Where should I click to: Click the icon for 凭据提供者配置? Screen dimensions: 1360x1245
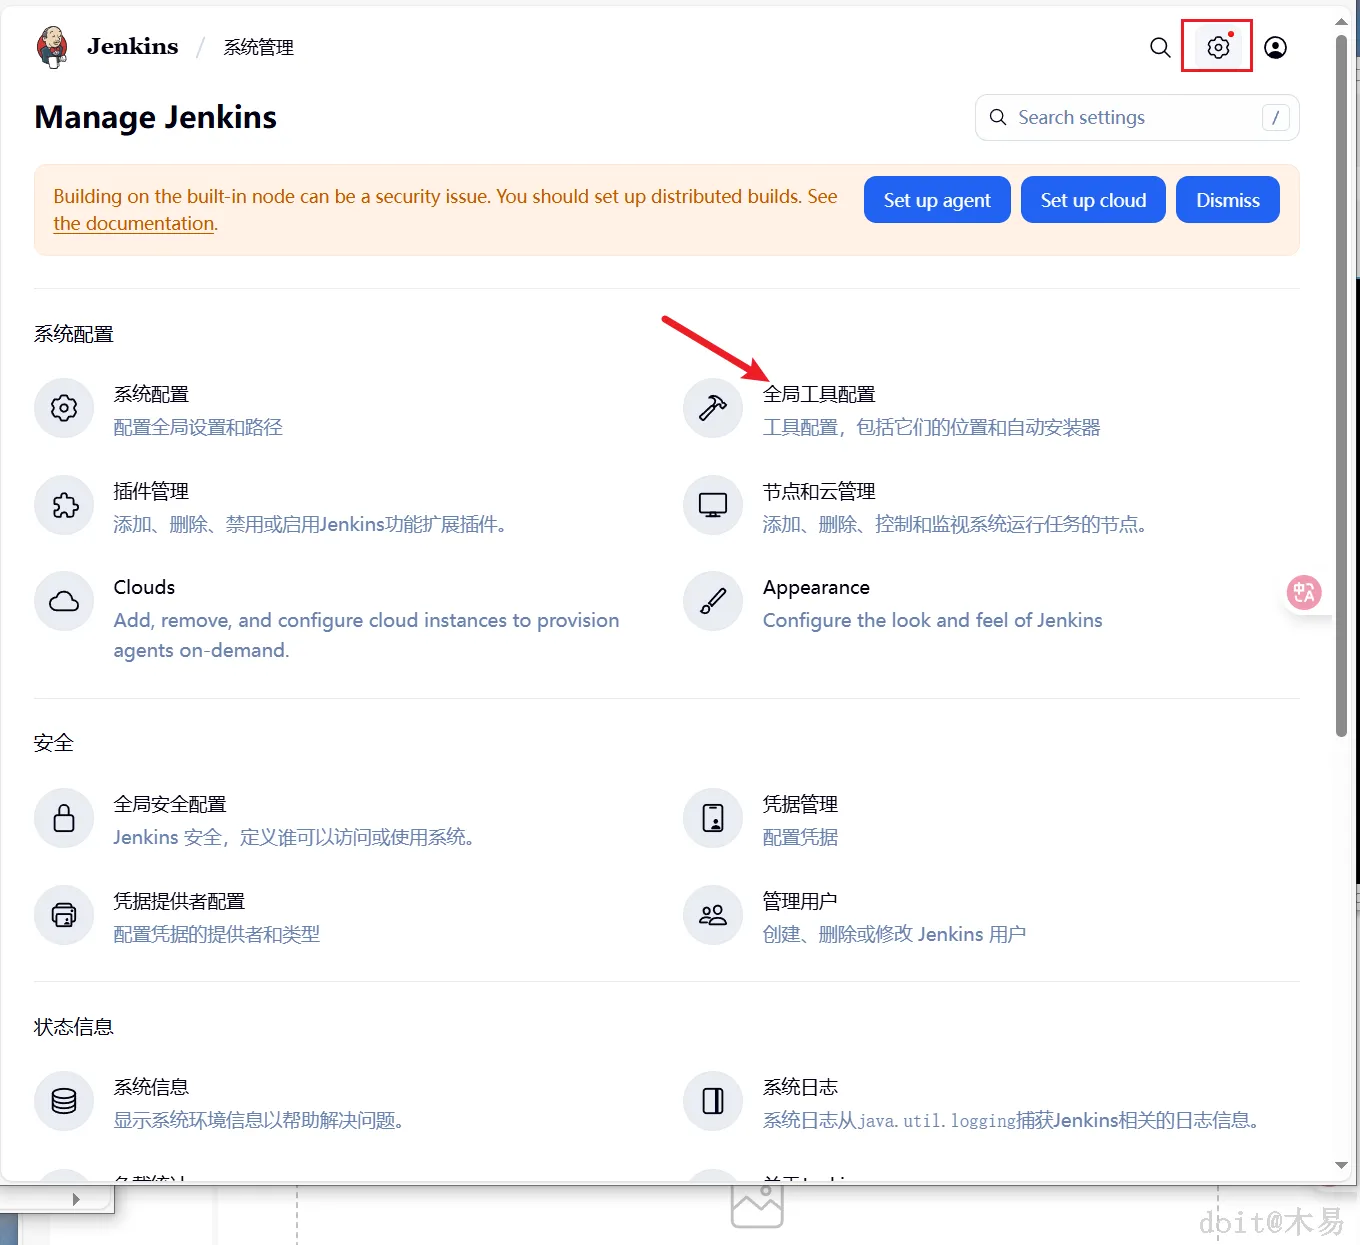tap(64, 915)
